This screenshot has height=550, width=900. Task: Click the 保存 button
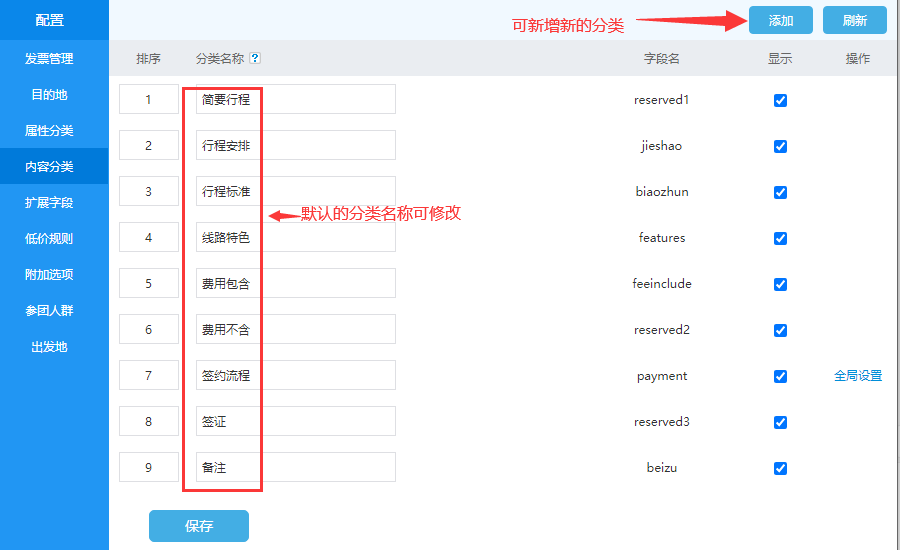pos(198,526)
